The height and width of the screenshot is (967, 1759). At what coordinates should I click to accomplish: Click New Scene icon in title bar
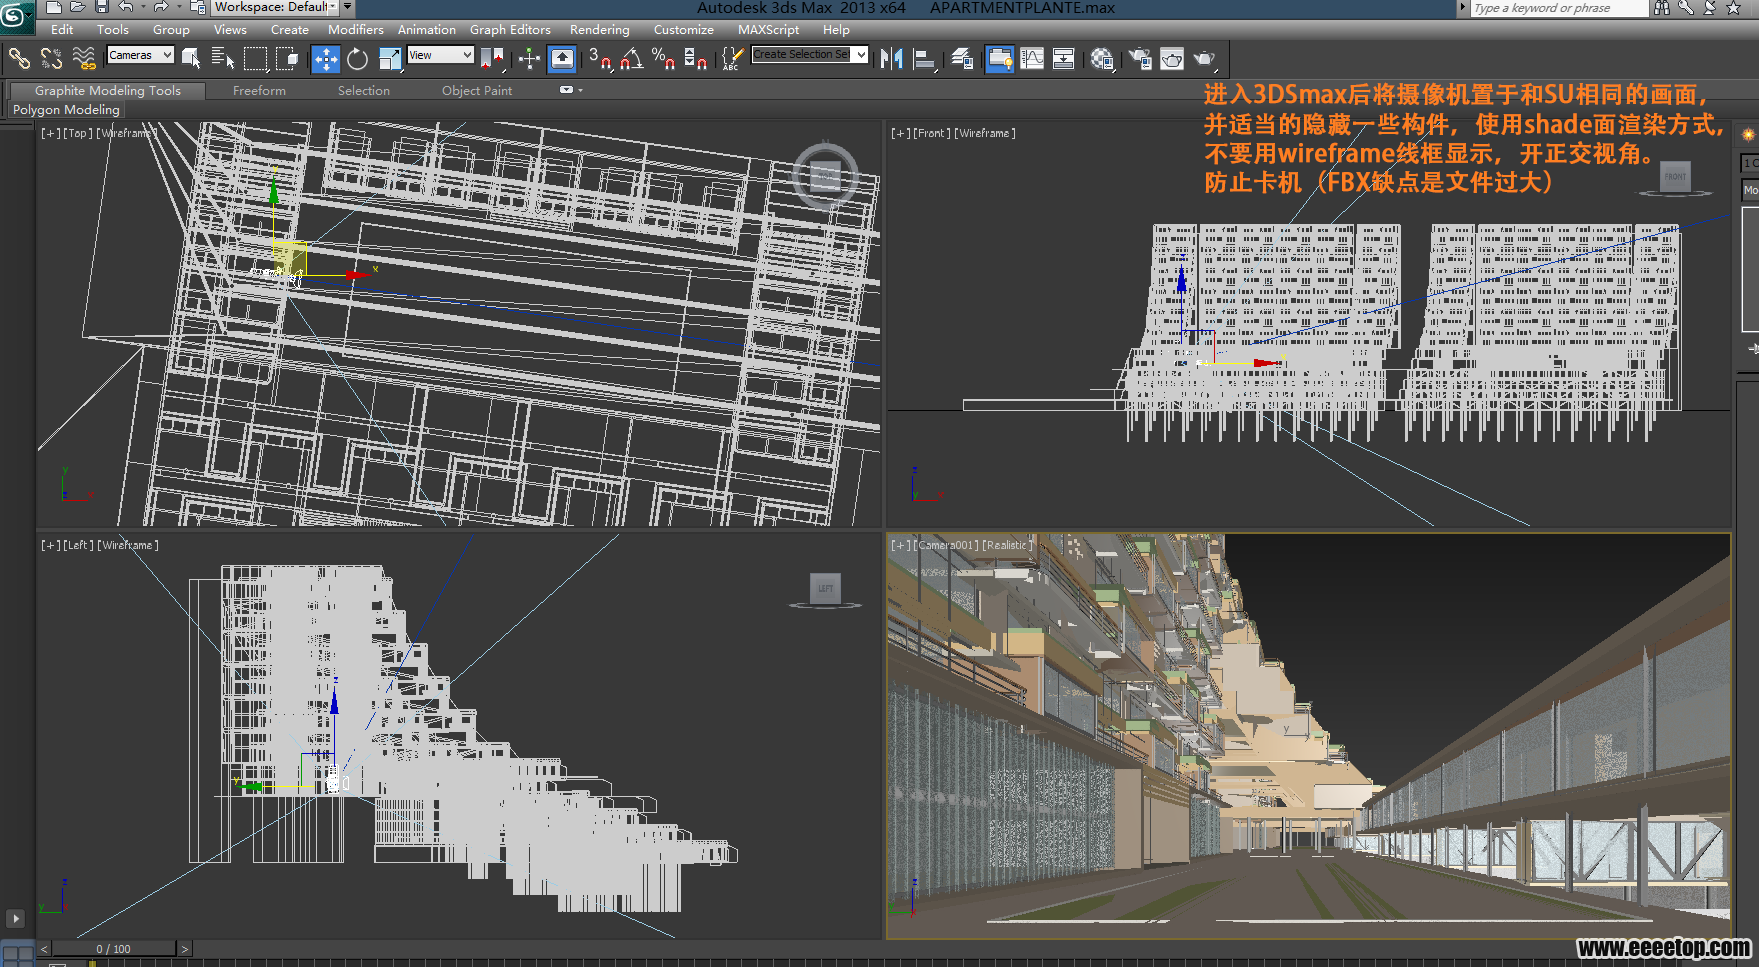pyautogui.click(x=54, y=7)
